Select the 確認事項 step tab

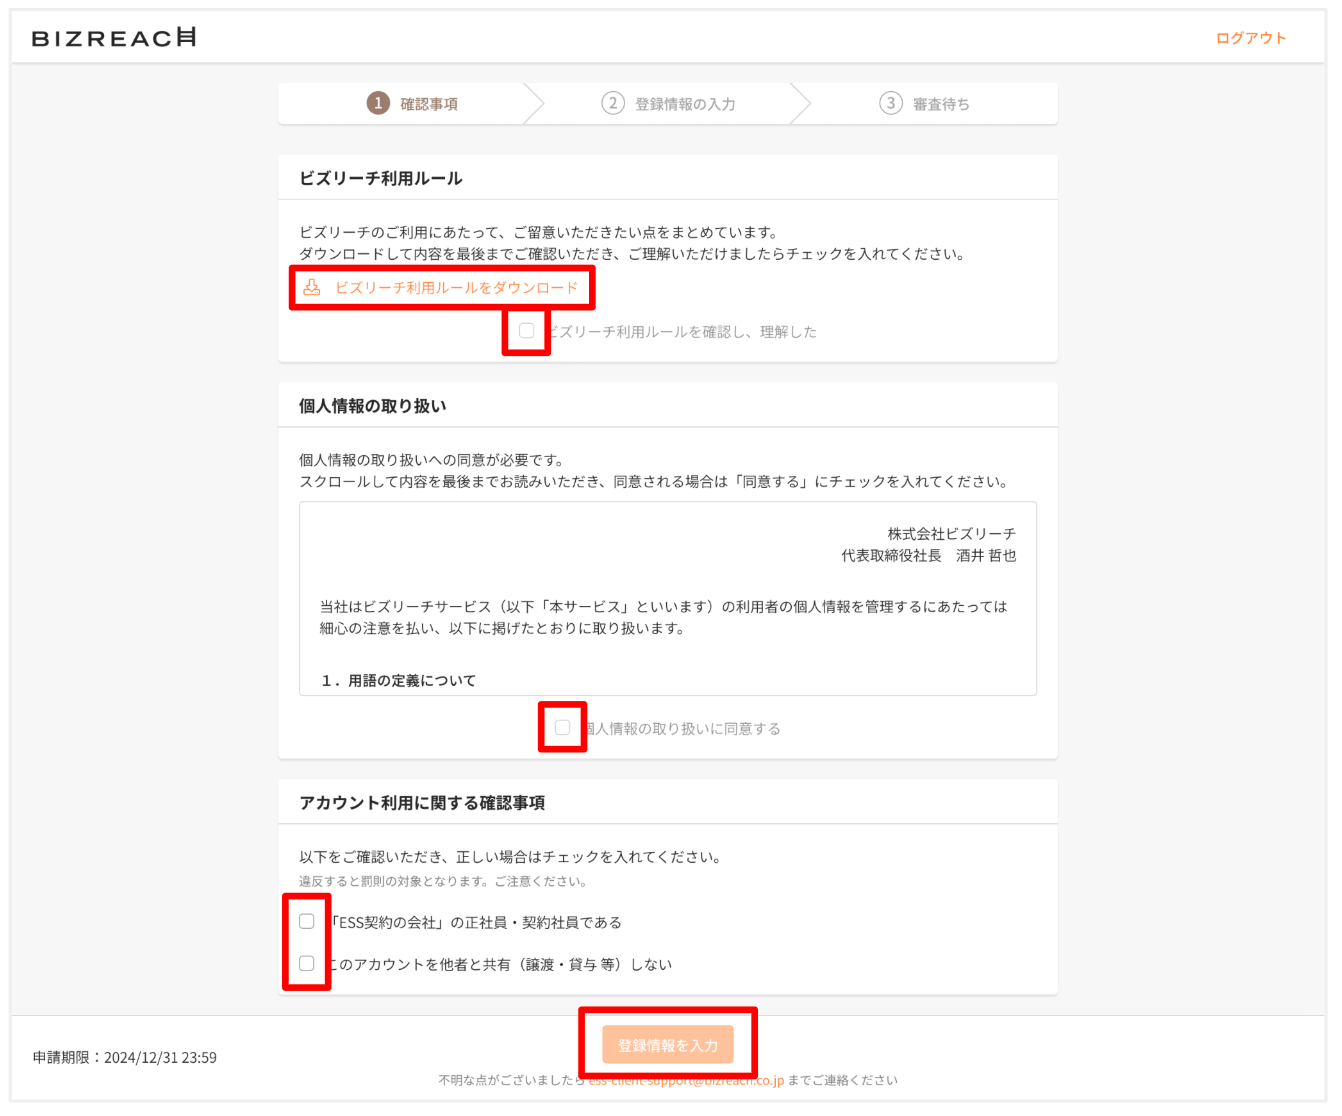[429, 104]
